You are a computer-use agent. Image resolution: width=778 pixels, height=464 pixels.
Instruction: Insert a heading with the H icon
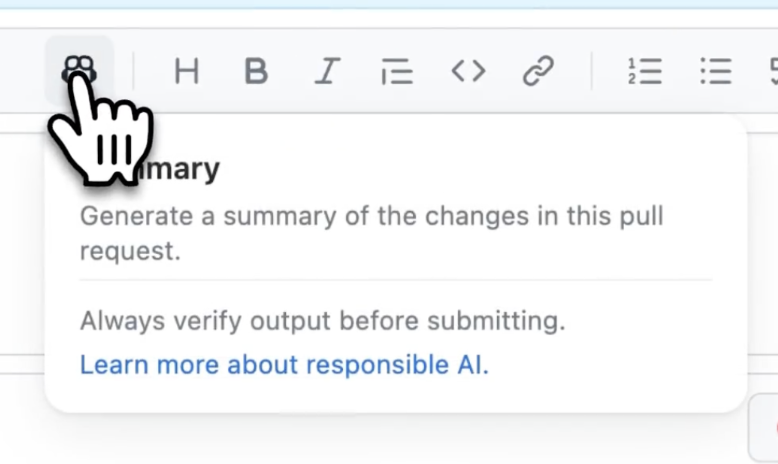coord(186,71)
